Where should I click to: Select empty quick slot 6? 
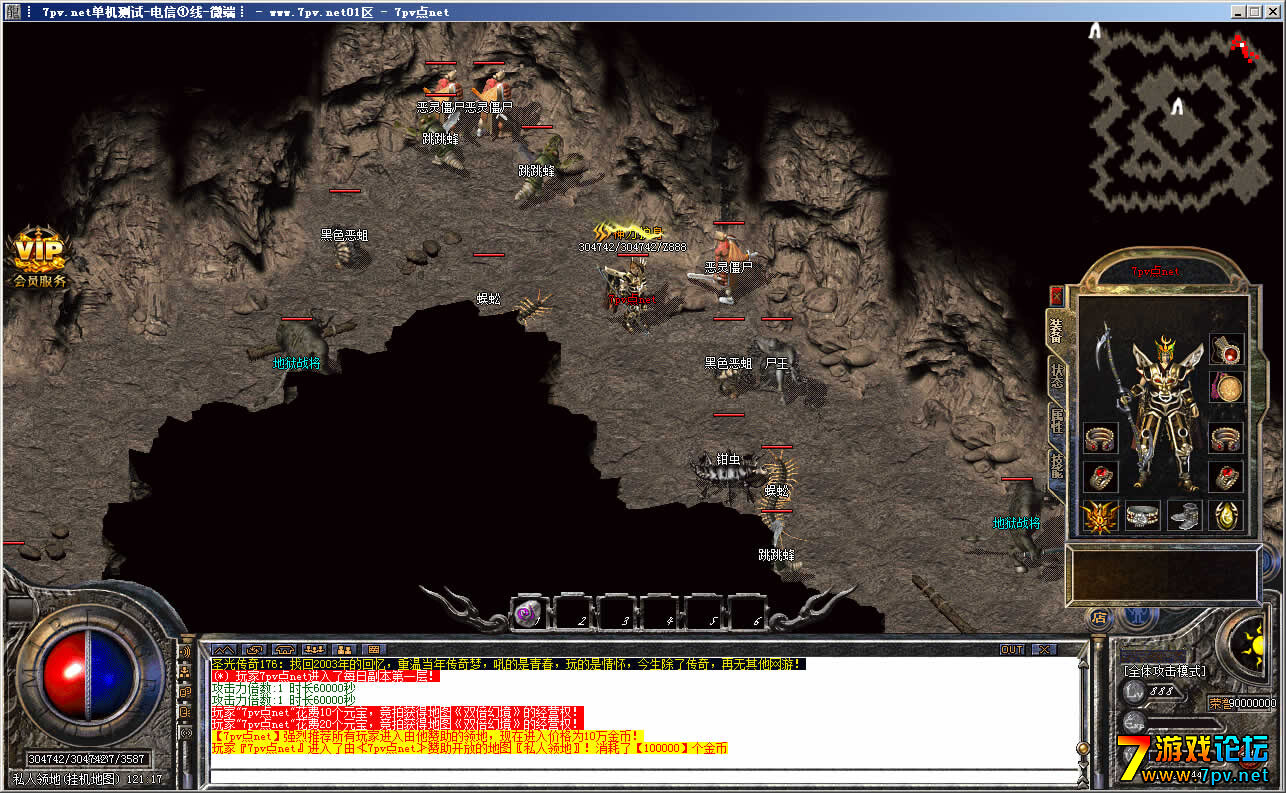[x=747, y=612]
